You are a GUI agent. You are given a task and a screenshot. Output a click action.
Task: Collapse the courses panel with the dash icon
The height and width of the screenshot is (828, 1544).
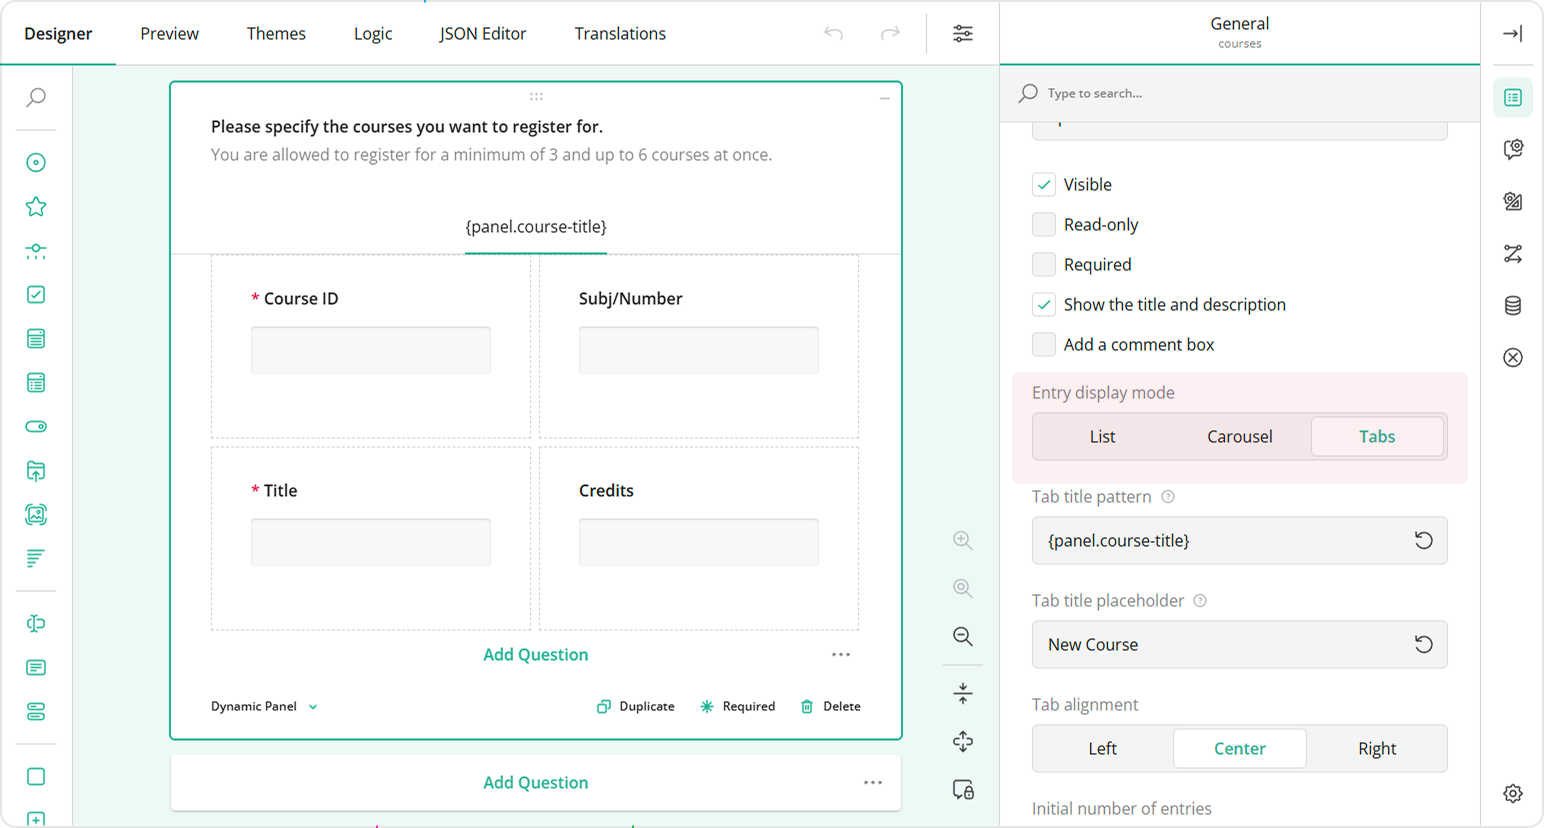[884, 99]
